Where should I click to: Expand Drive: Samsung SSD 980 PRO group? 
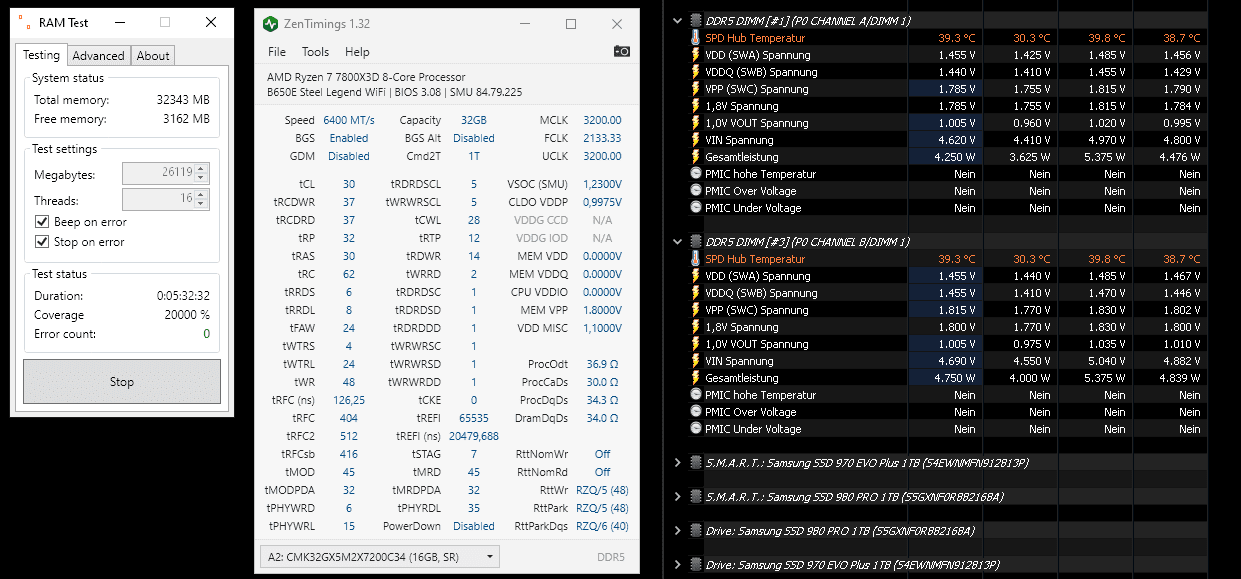click(x=678, y=531)
